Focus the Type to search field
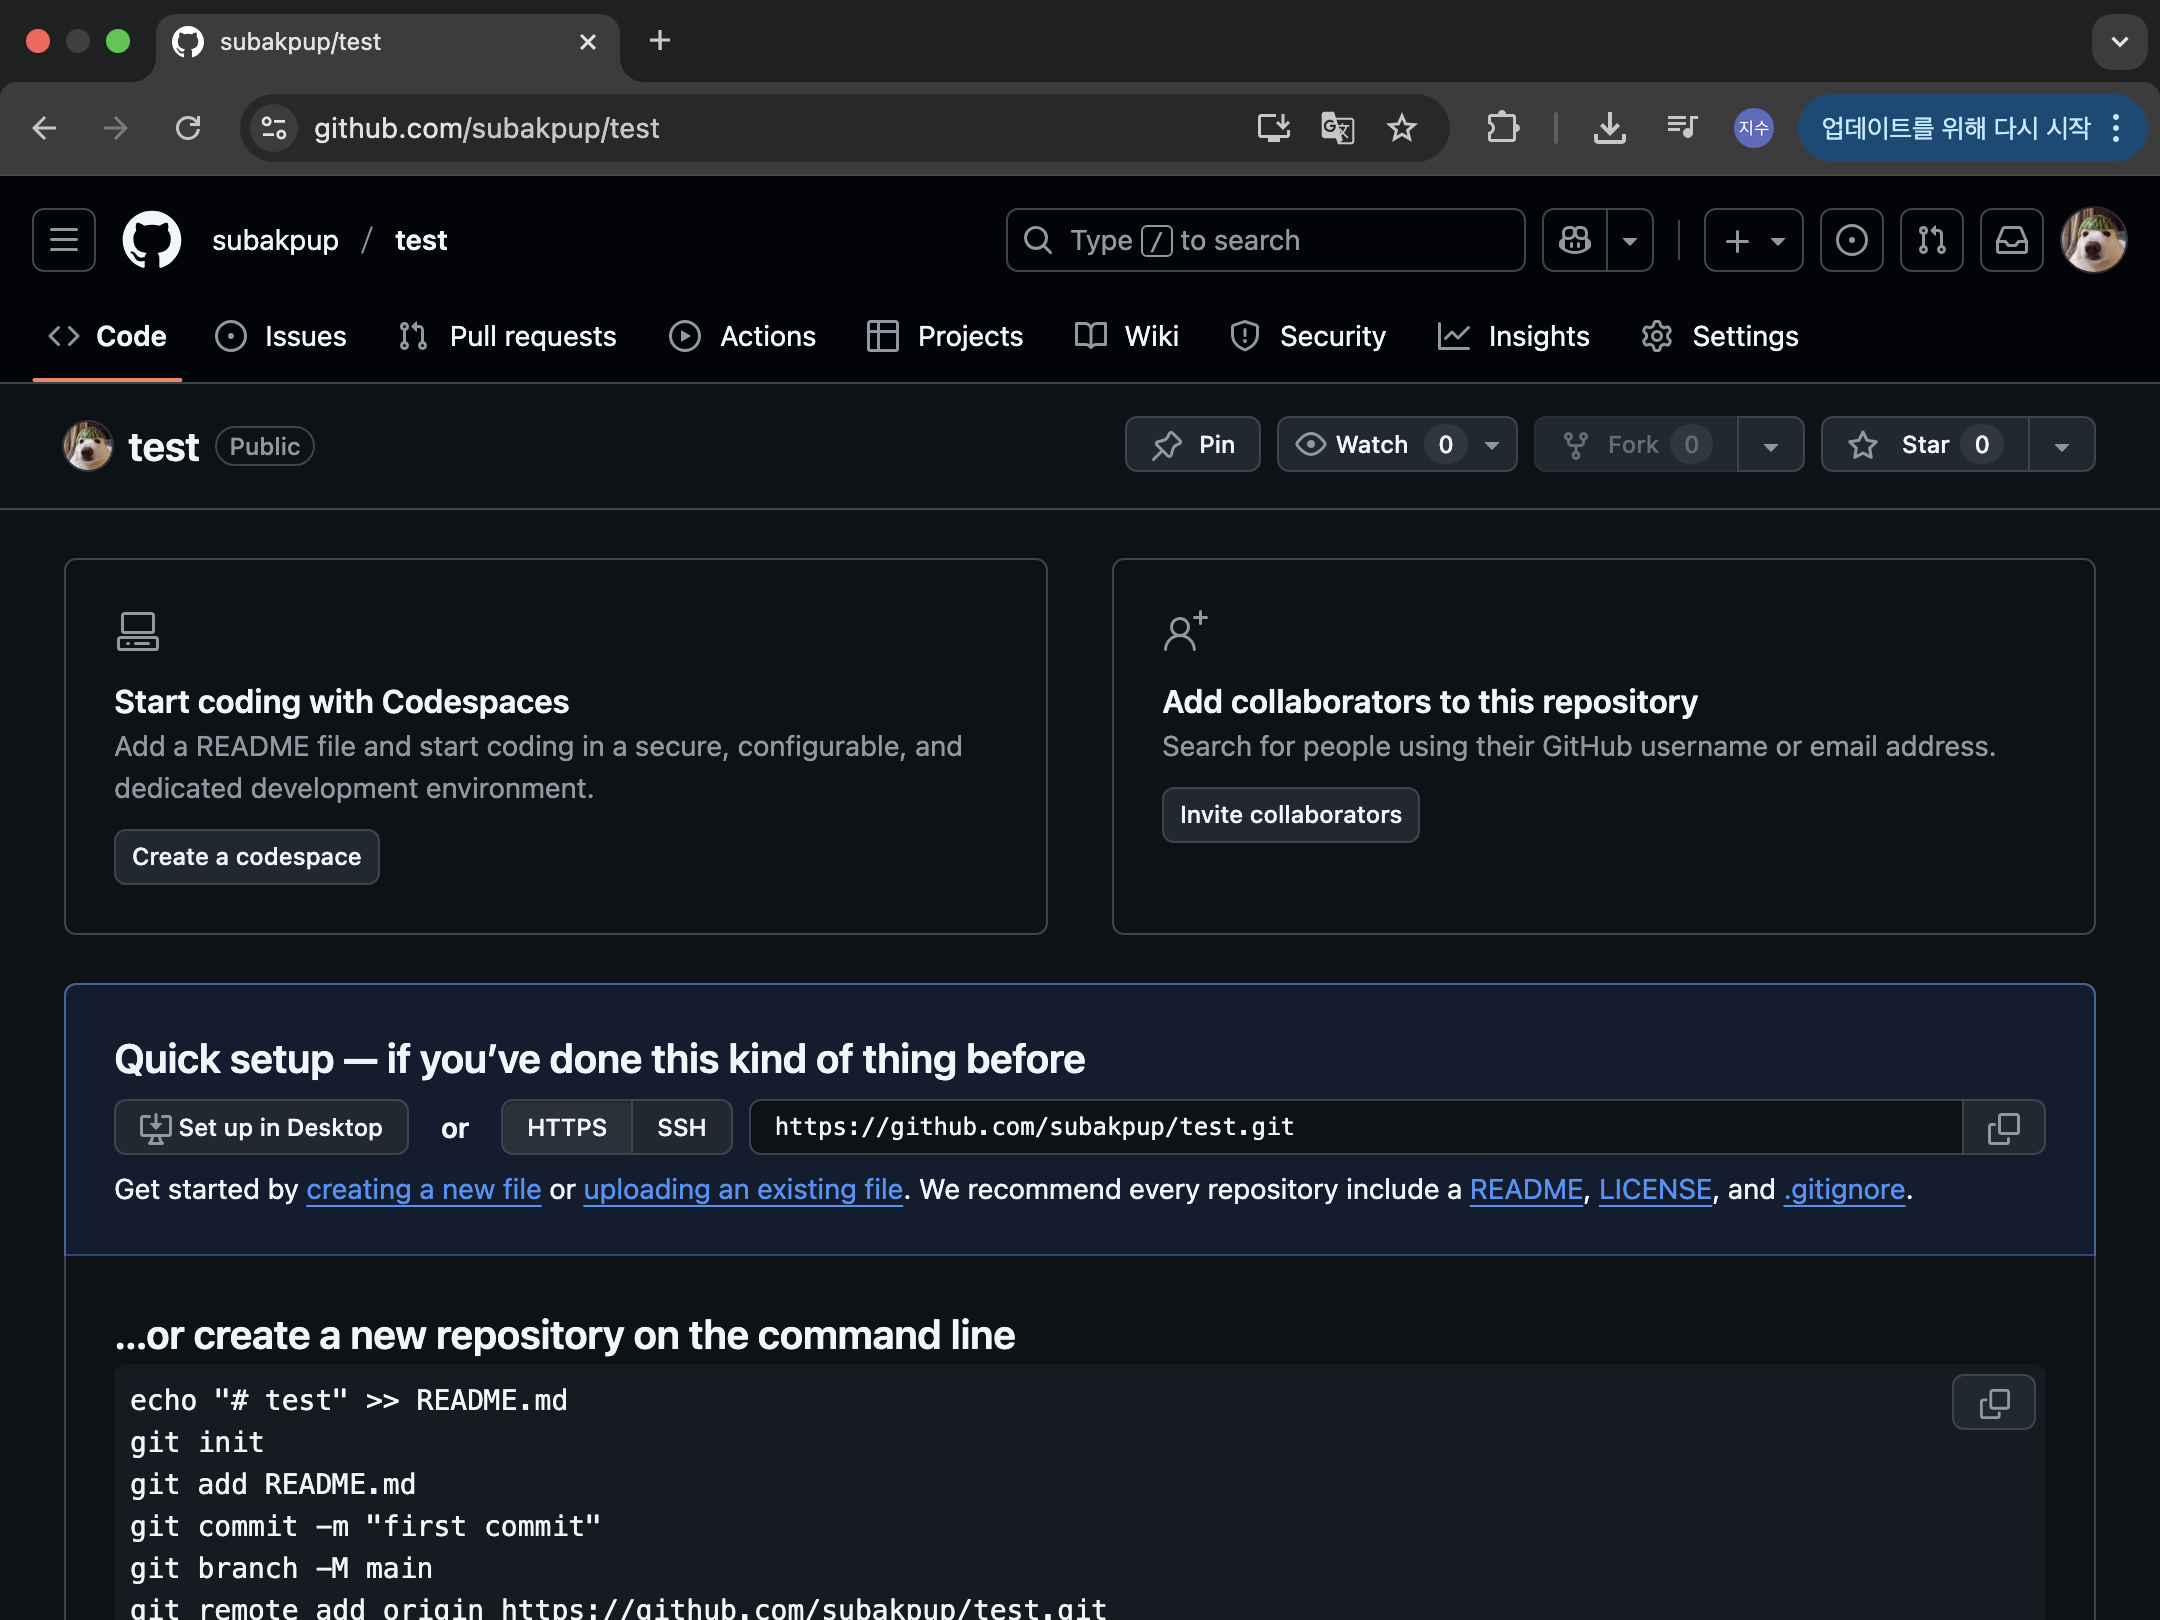This screenshot has width=2160, height=1620. (1265, 240)
